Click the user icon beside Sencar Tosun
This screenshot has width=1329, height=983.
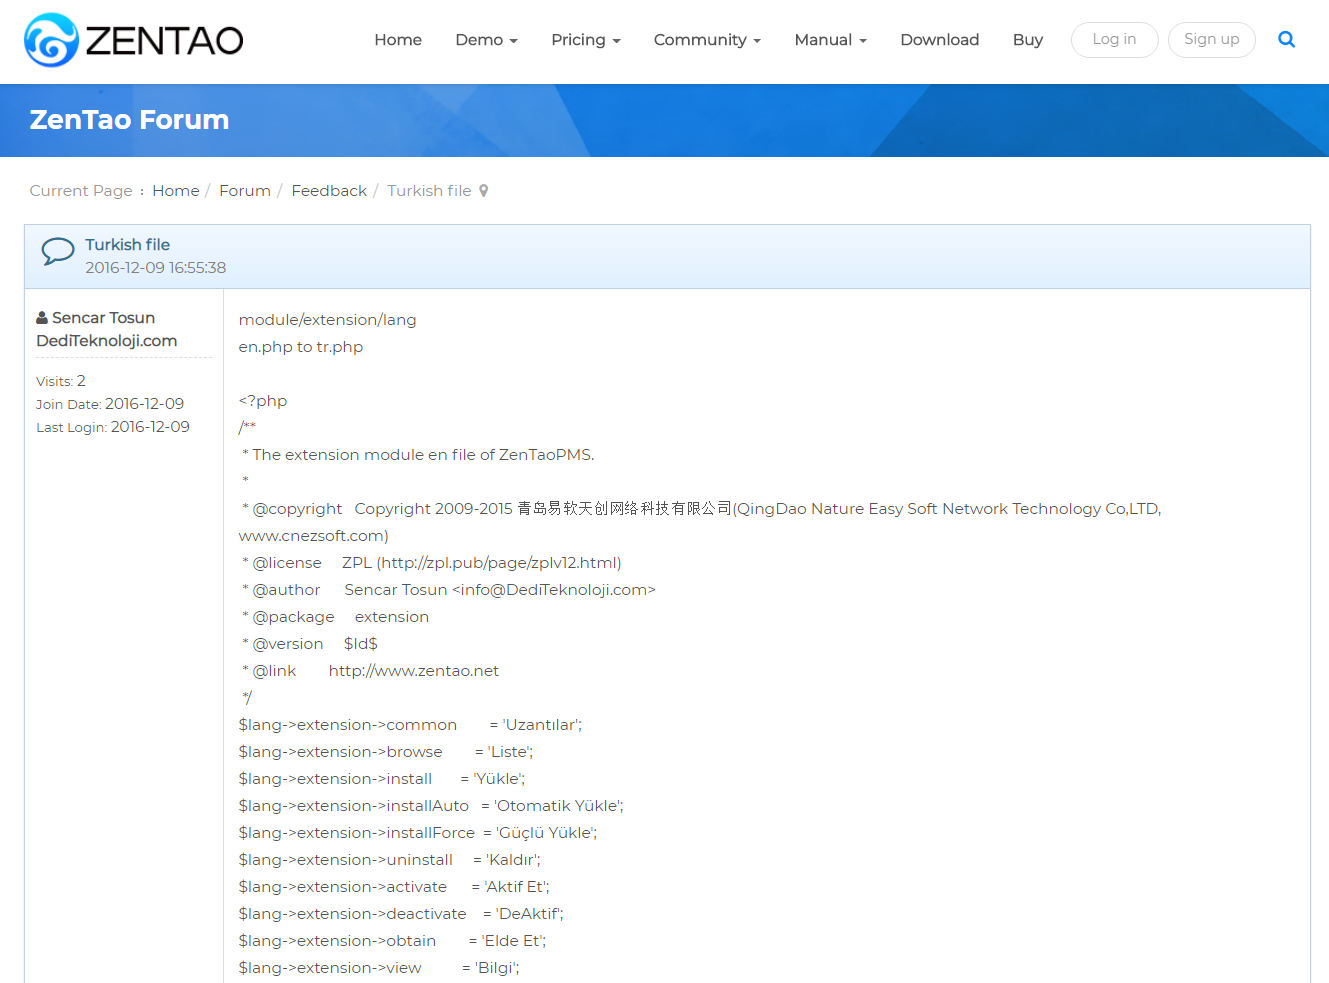tap(42, 318)
